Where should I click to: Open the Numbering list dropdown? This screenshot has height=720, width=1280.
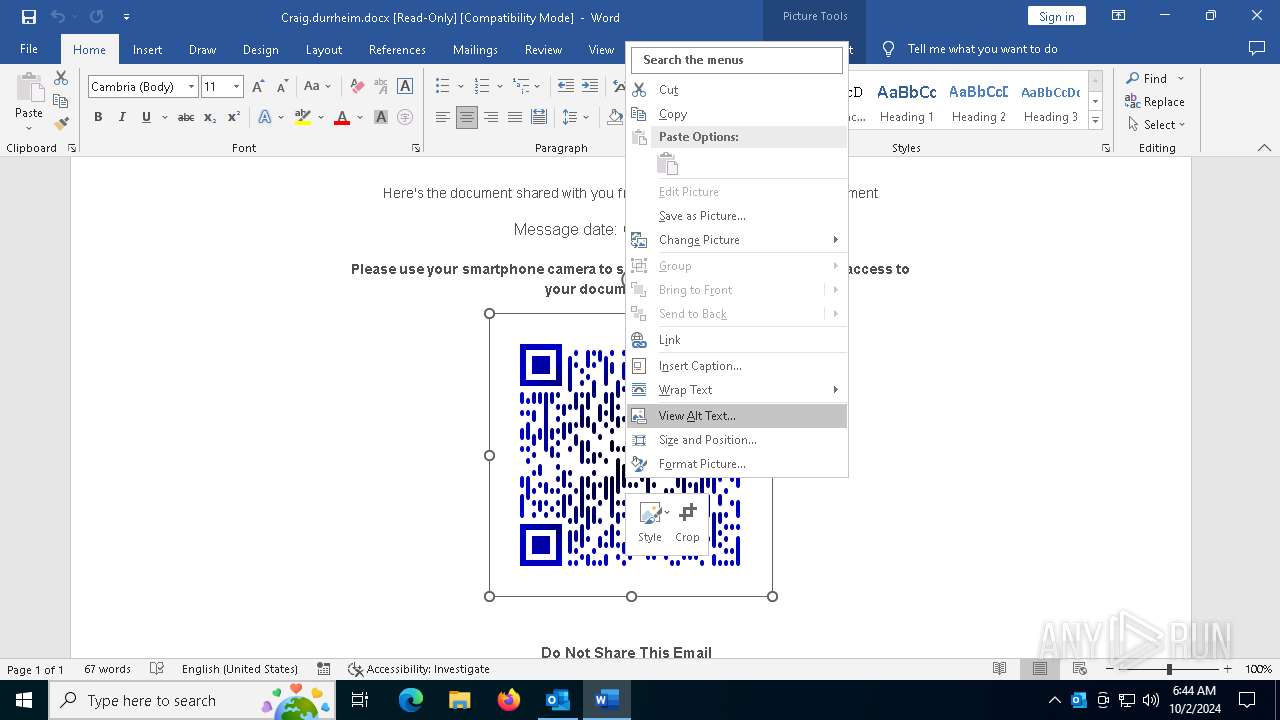499,87
